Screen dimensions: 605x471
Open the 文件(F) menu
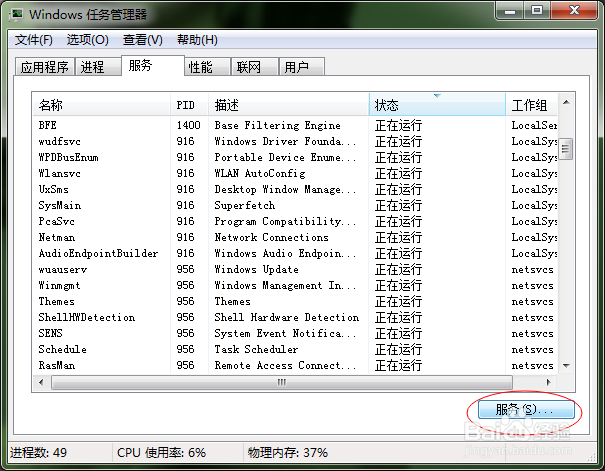tap(34, 40)
